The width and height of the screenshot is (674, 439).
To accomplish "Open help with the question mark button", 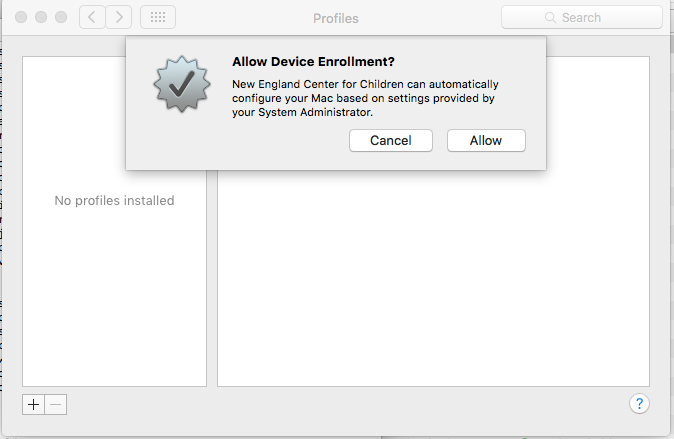I will click(x=639, y=403).
